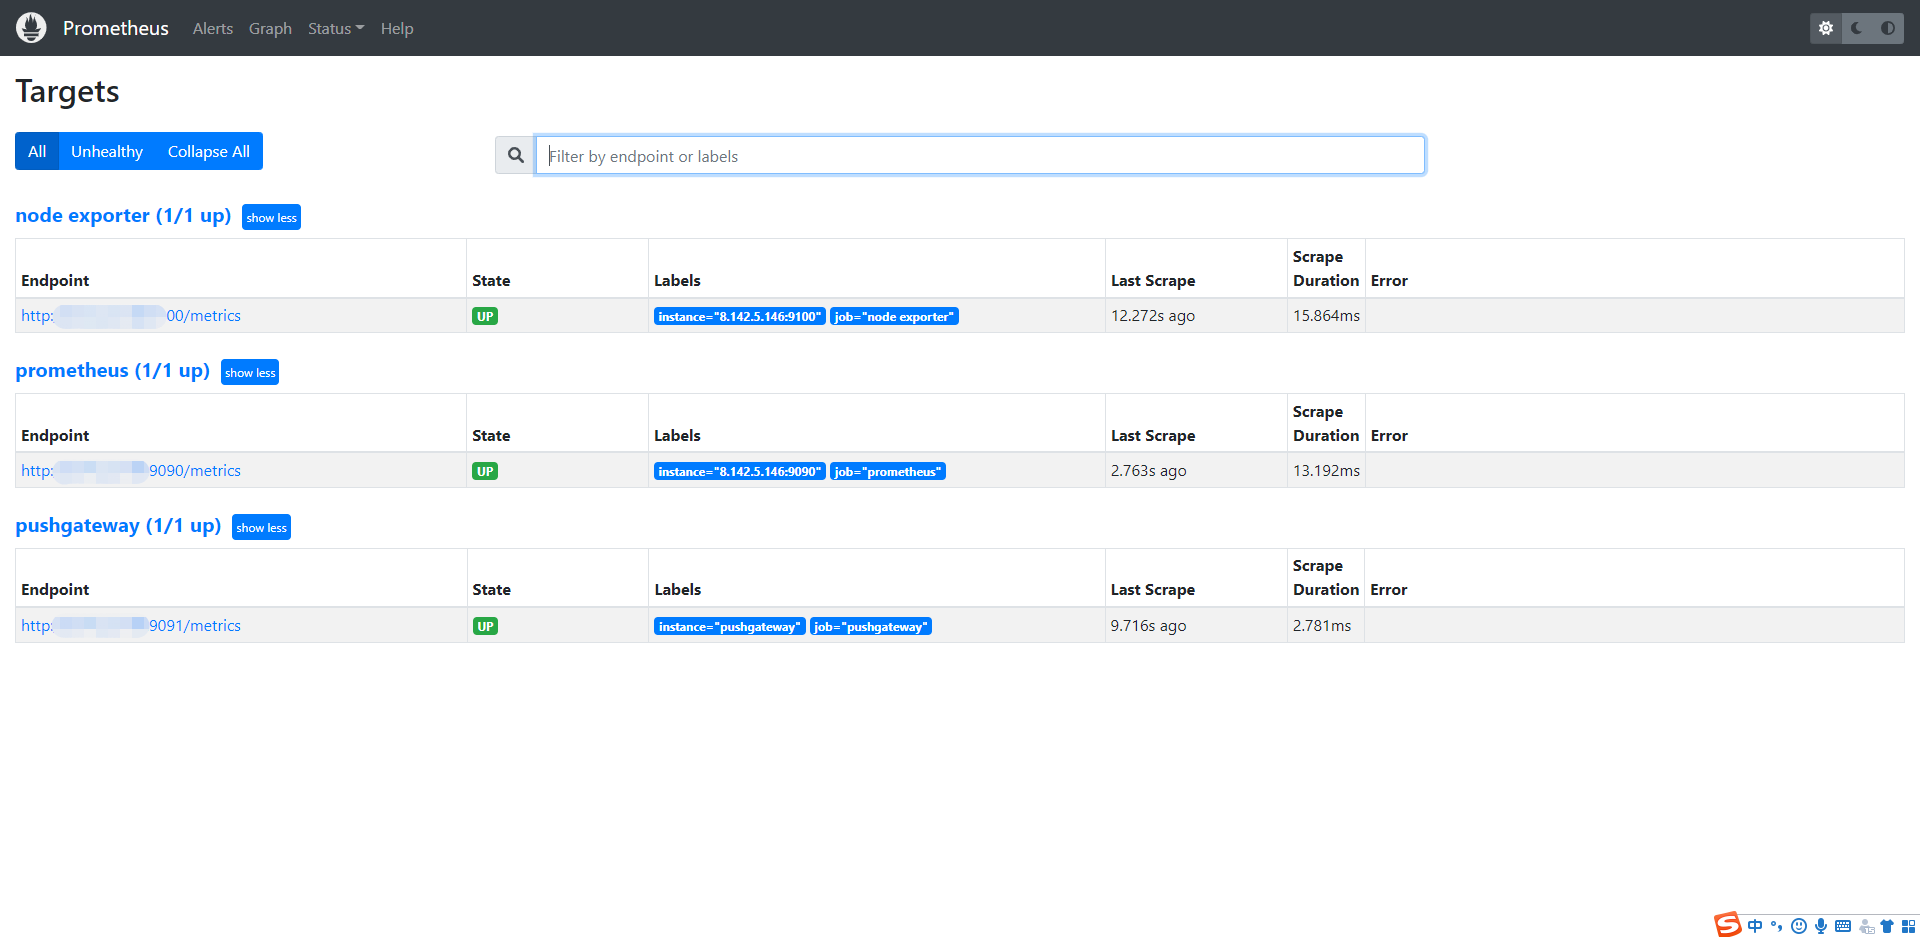This screenshot has height=937, width=1920.
Task: Click the Prometheus flame logo icon
Action: tap(31, 28)
